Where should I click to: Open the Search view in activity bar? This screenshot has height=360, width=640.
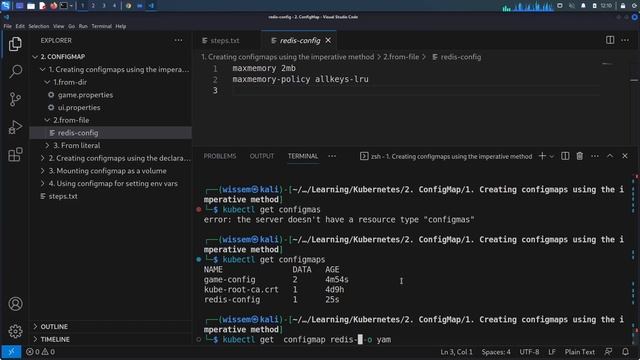coord(15,71)
